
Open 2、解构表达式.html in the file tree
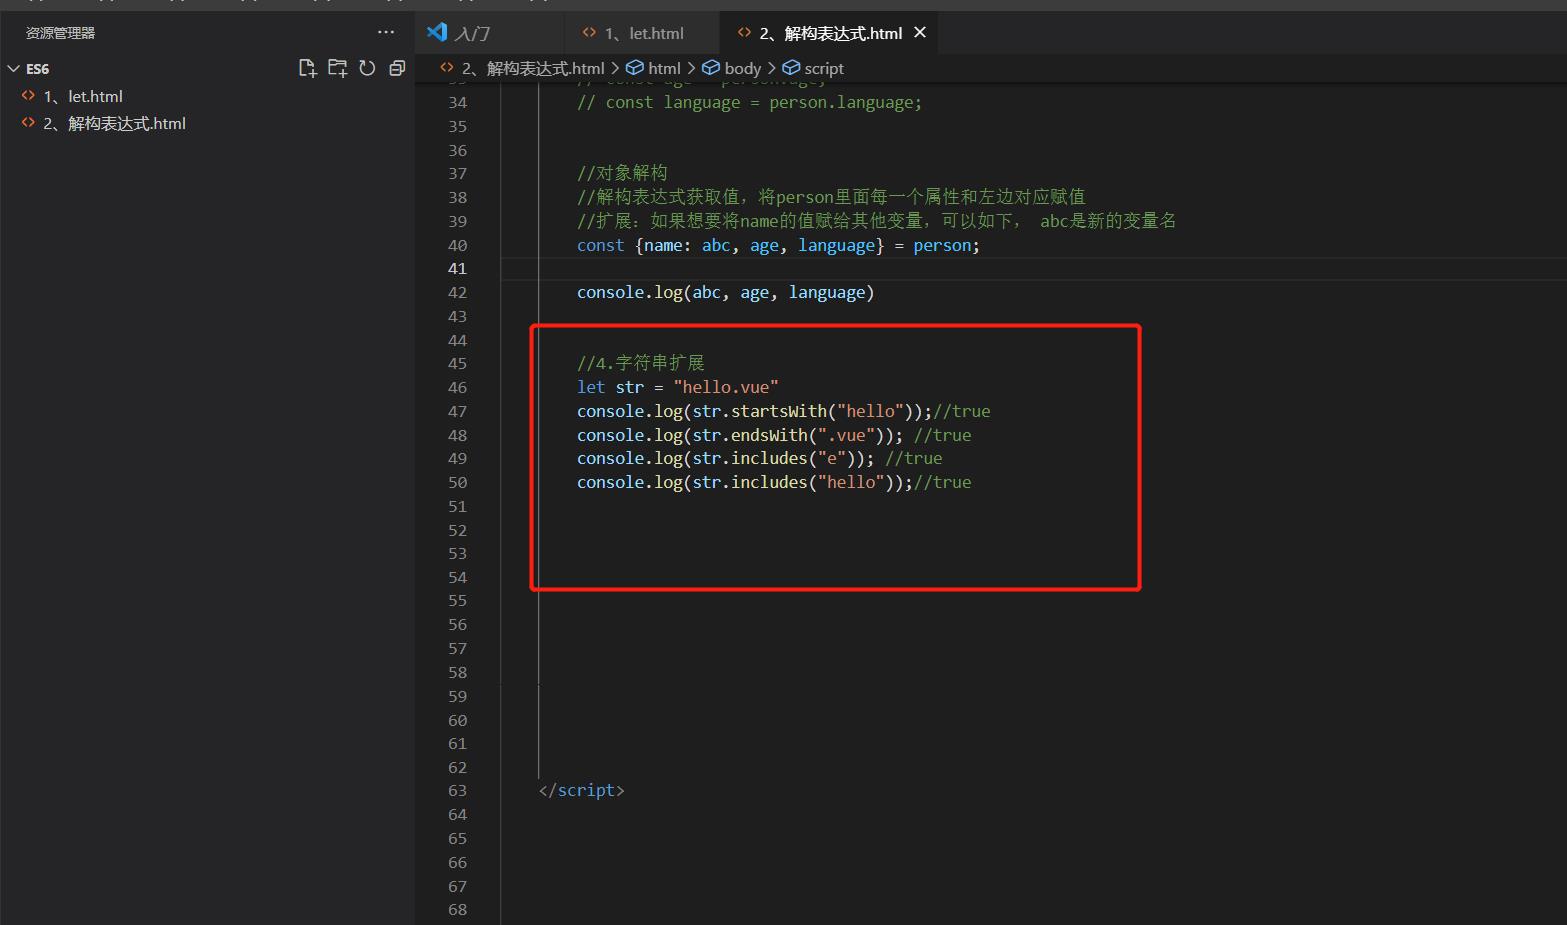point(114,123)
